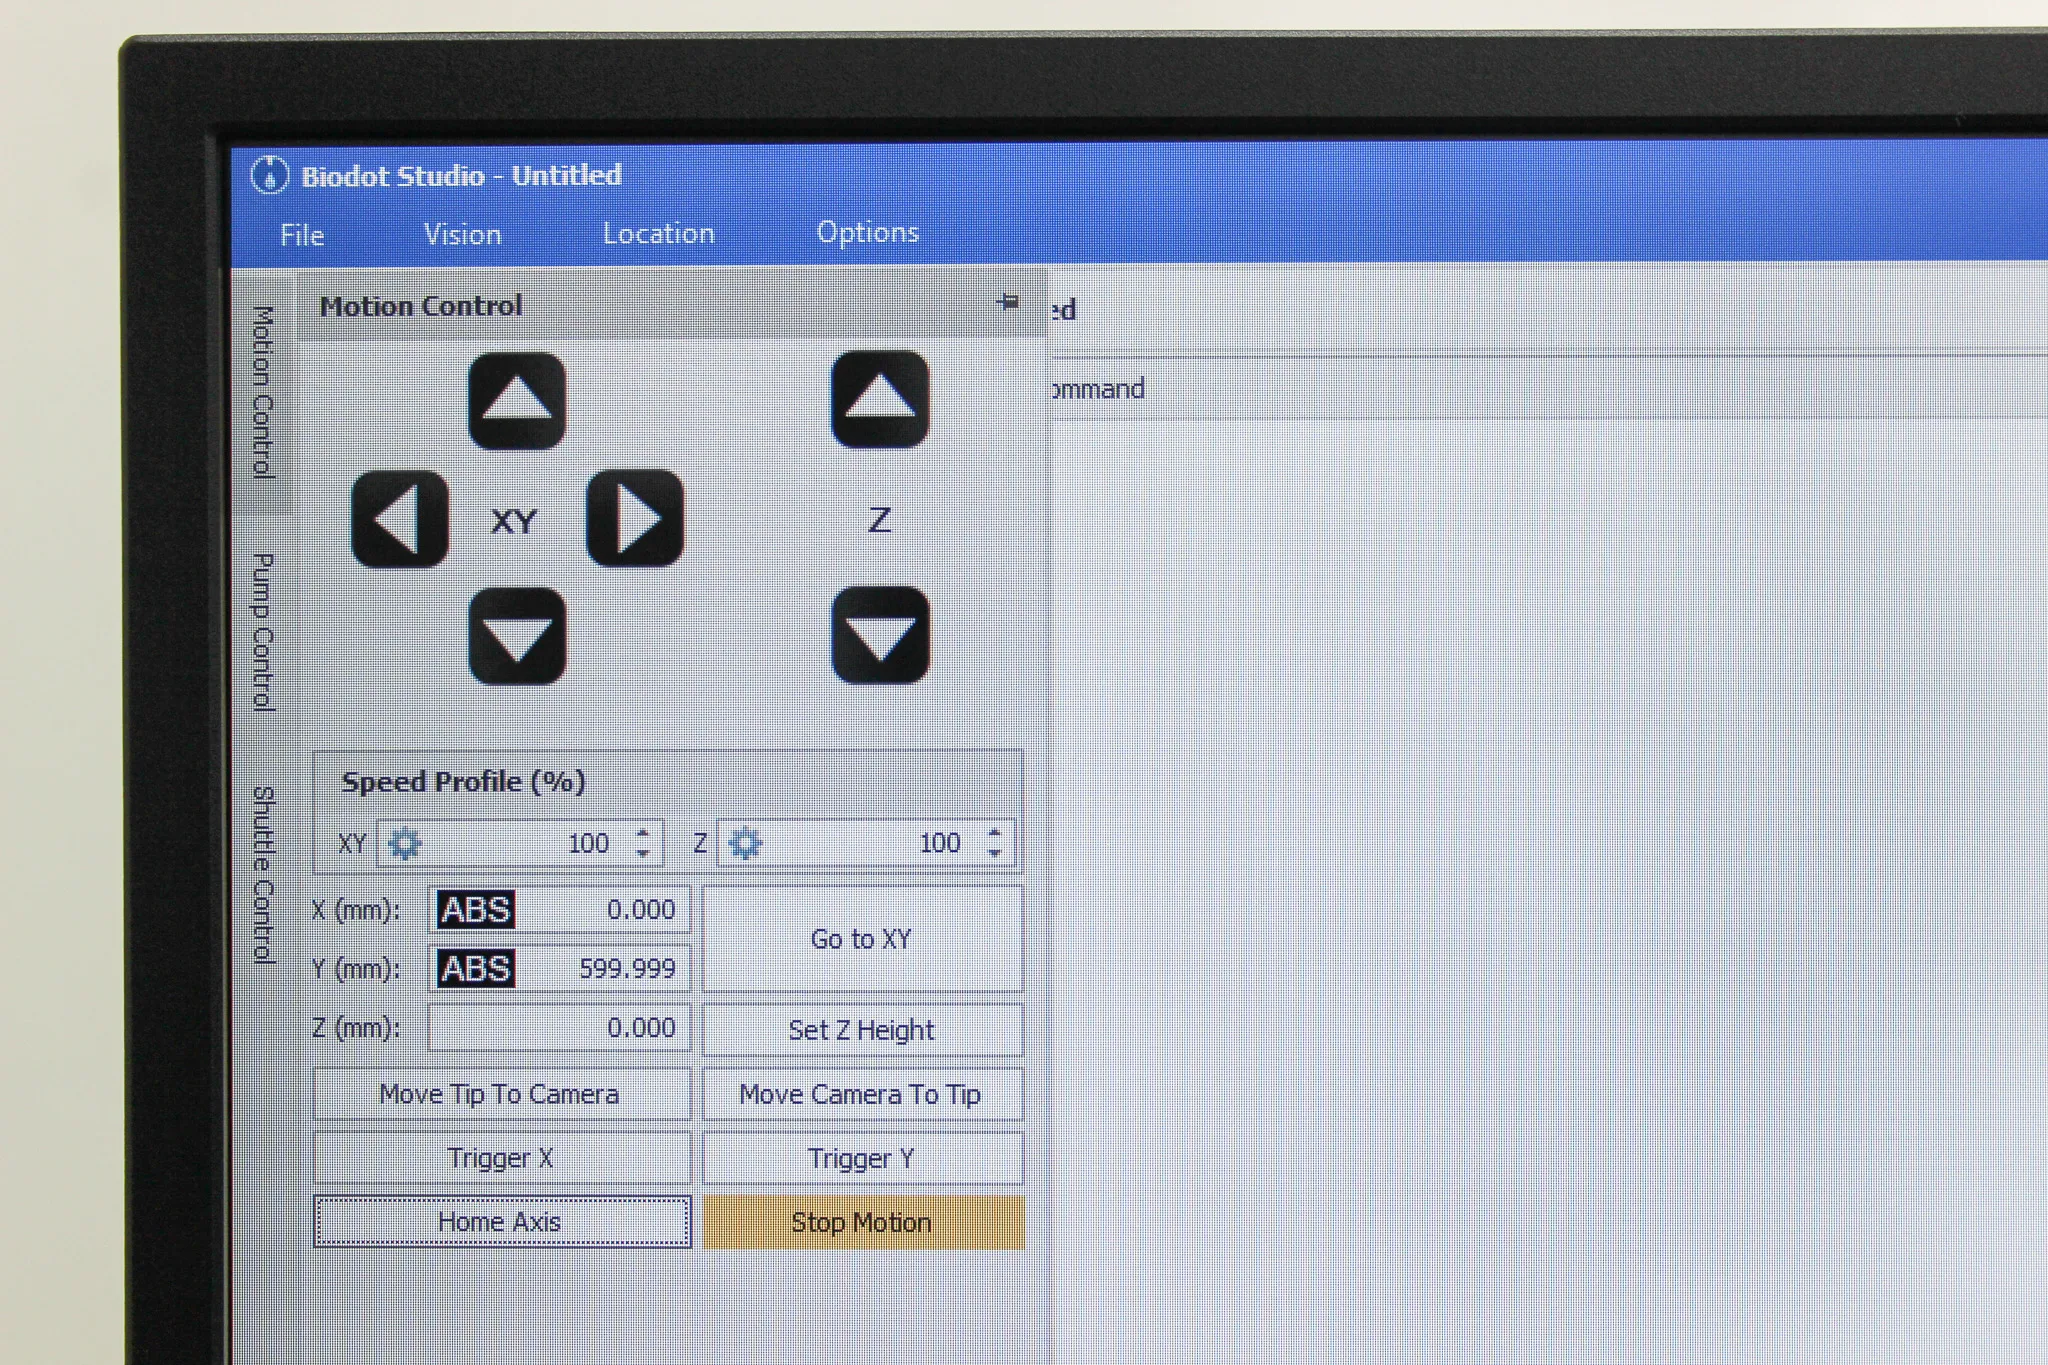Jog XY axis left with the arrow
Image resolution: width=2048 pixels, height=1365 pixels.
pos(400,519)
